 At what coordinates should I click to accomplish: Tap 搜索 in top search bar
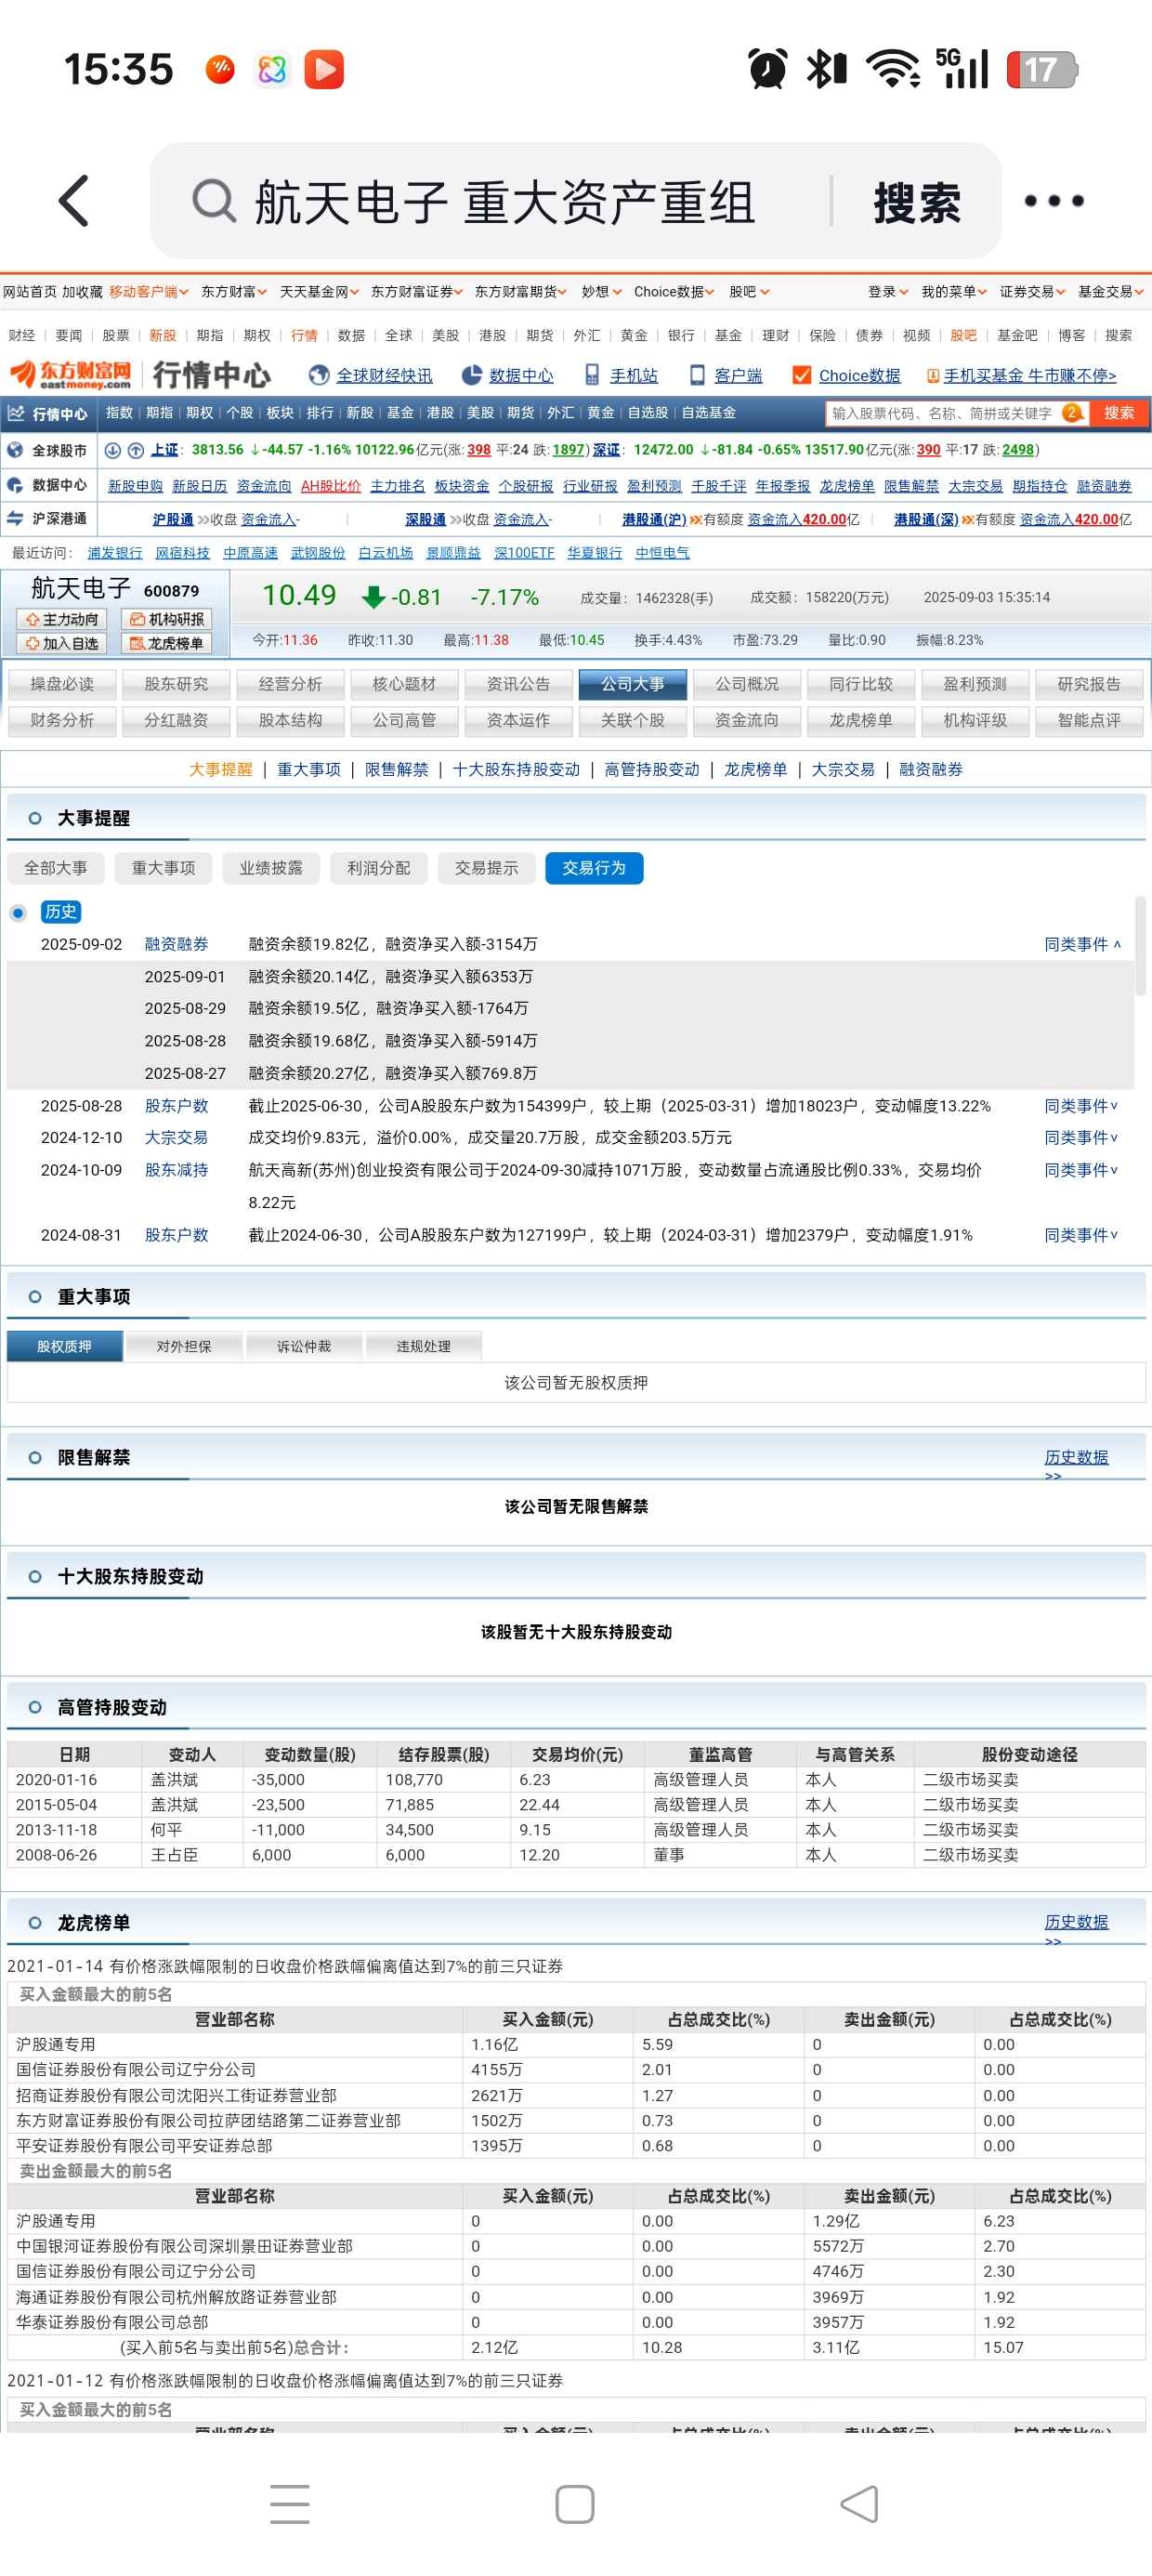pos(917,203)
